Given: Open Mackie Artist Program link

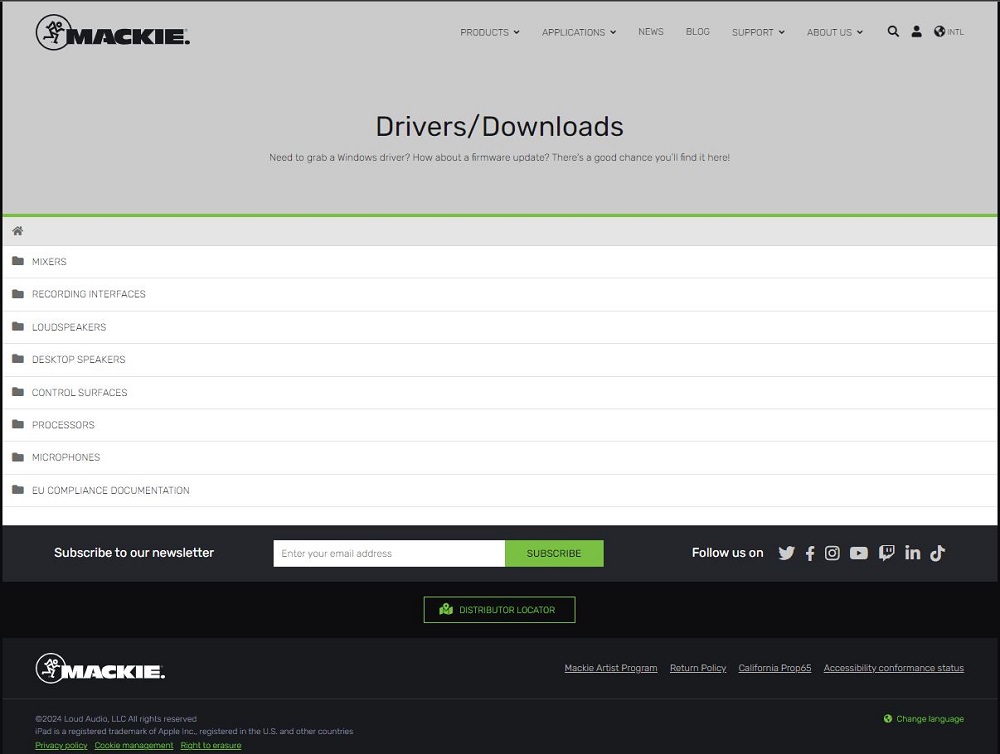Looking at the screenshot, I should pyautogui.click(x=610, y=668).
